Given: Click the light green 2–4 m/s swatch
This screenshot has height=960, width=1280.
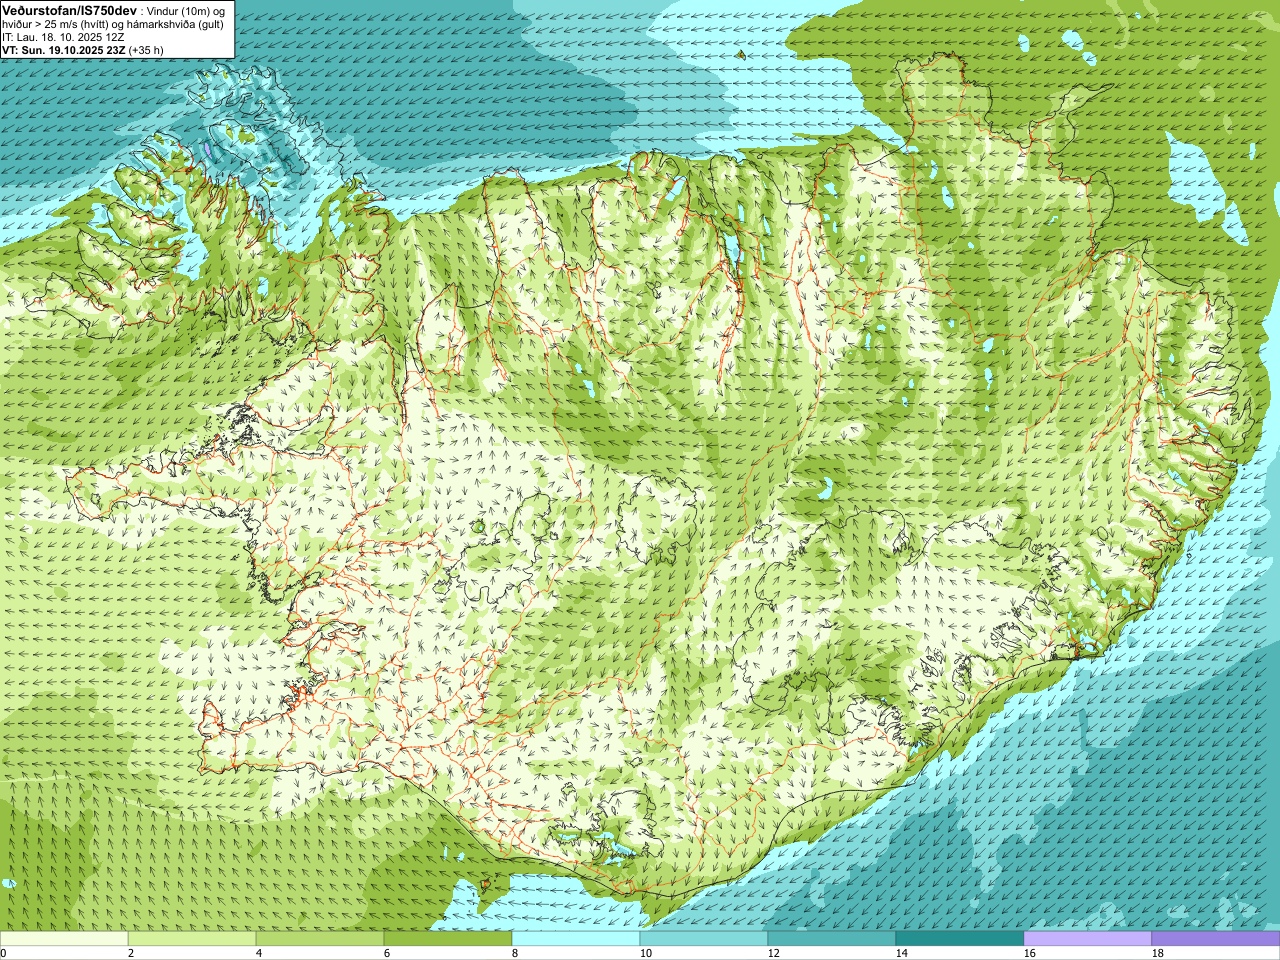Looking at the screenshot, I should 192,939.
